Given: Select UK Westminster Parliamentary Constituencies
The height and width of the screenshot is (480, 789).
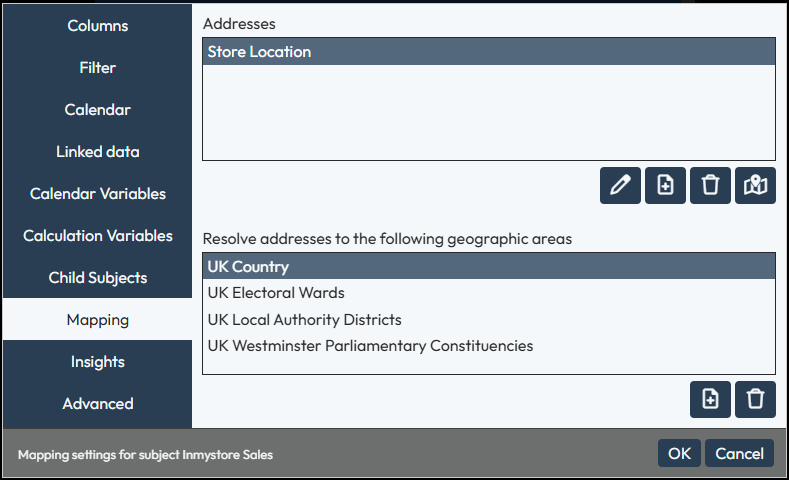Looking at the screenshot, I should (489, 346).
